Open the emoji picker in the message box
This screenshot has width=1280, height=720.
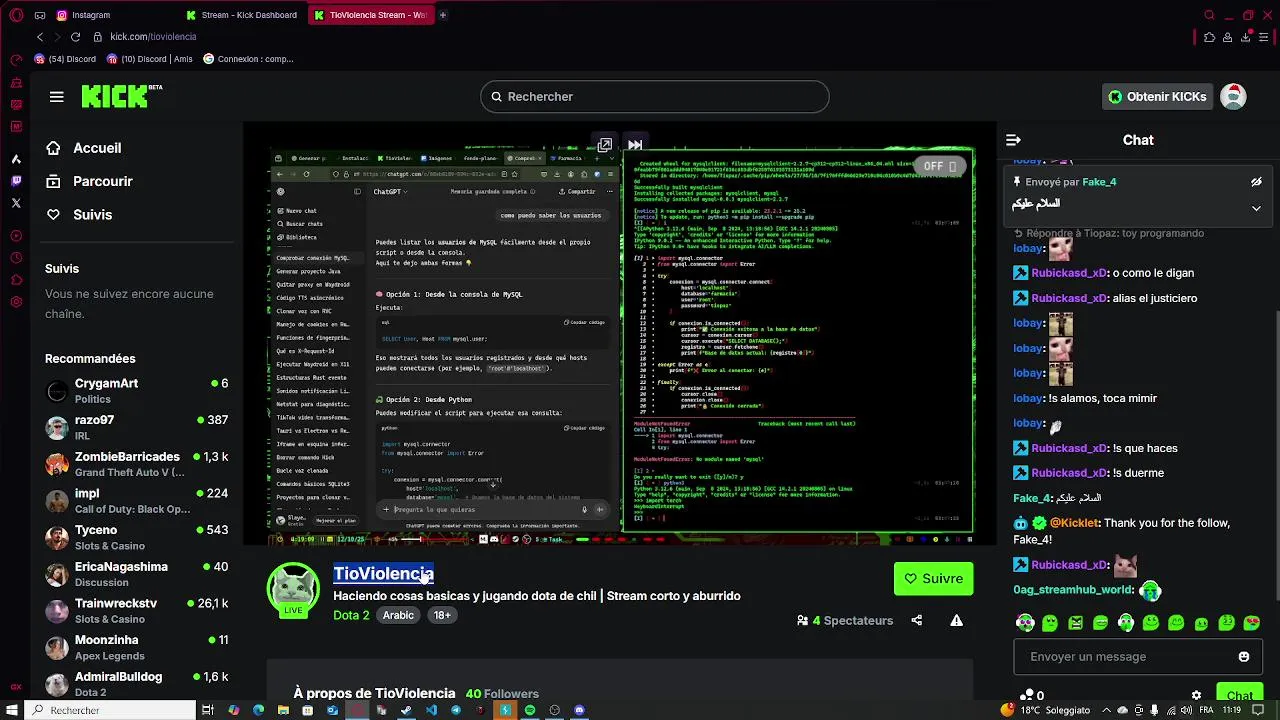(1244, 657)
